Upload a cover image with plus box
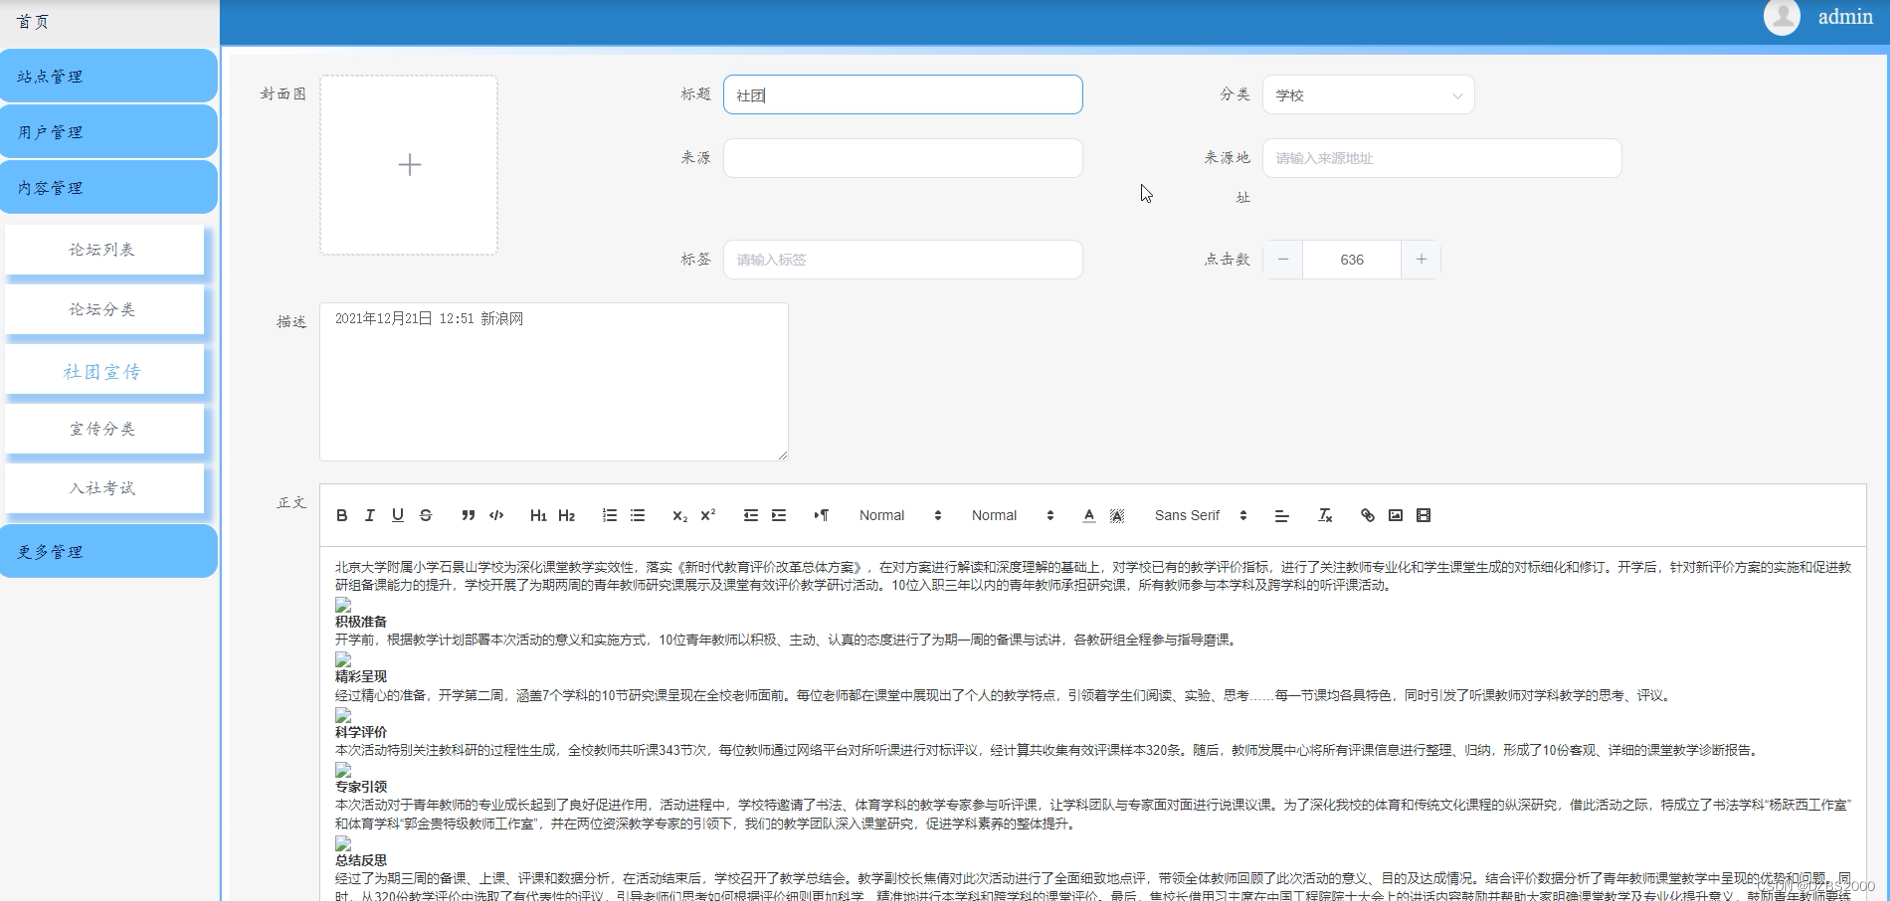Viewport: 1890px width, 901px height. coord(409,165)
